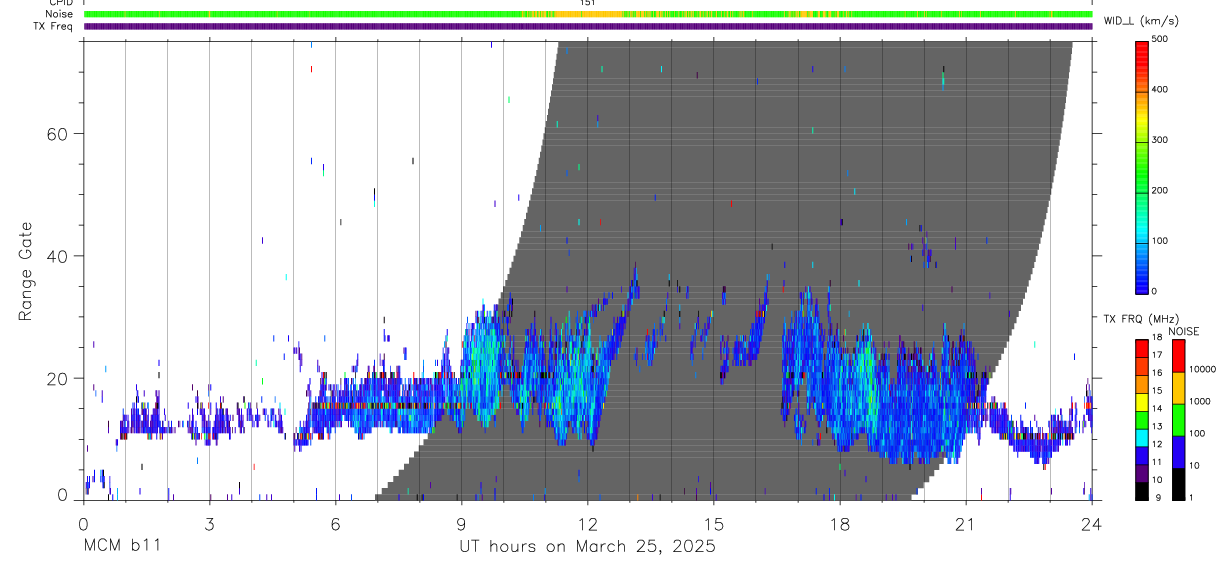Click the Range Gate axis title
The height and width of the screenshot is (567, 1228).
coord(25,272)
